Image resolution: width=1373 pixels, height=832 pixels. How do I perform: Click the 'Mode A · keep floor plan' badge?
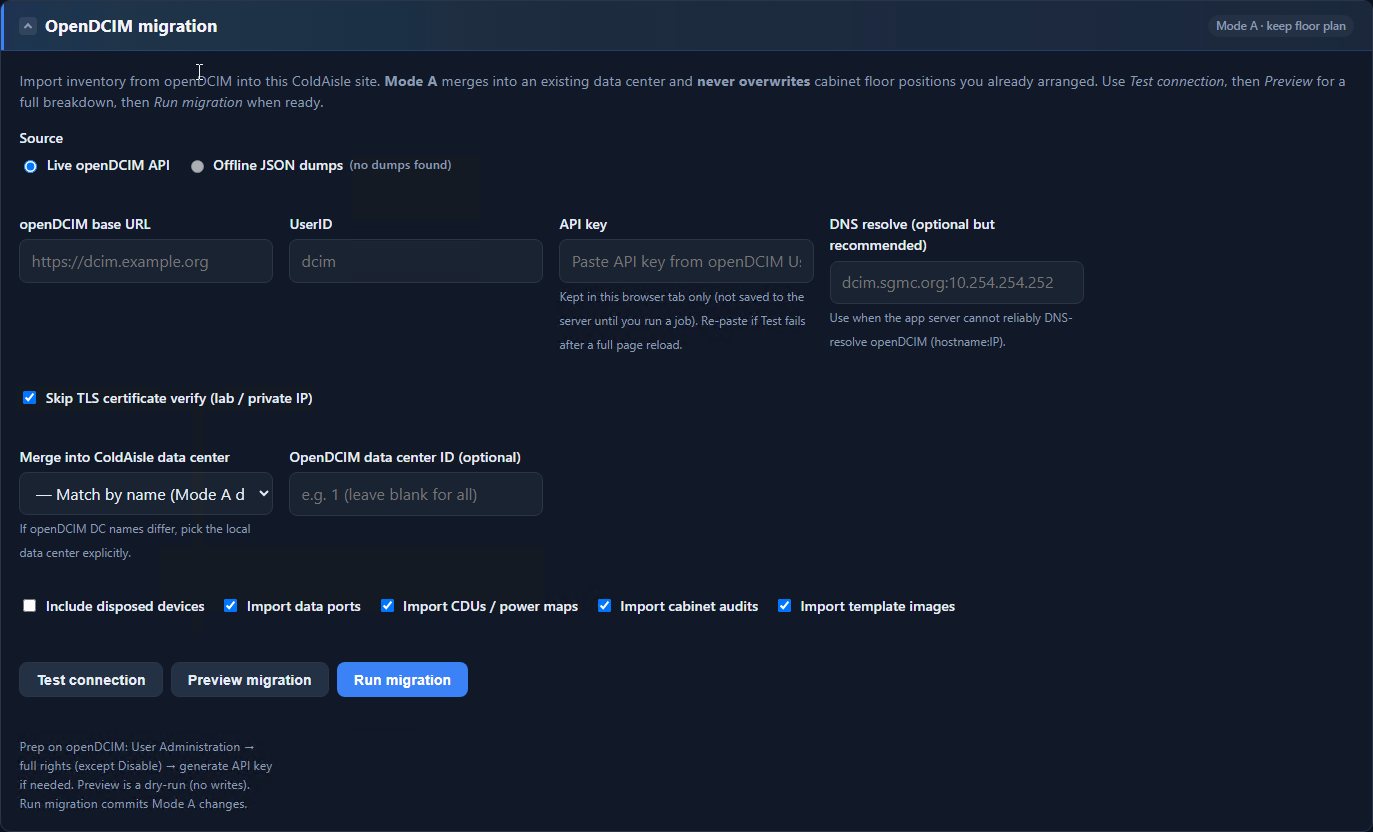(1280, 26)
